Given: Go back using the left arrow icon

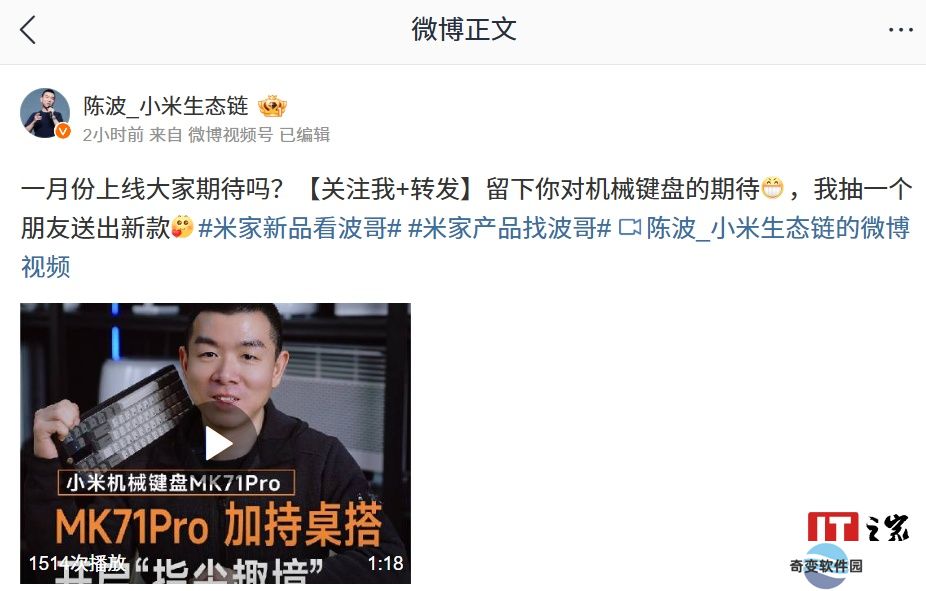Looking at the screenshot, I should click(28, 30).
